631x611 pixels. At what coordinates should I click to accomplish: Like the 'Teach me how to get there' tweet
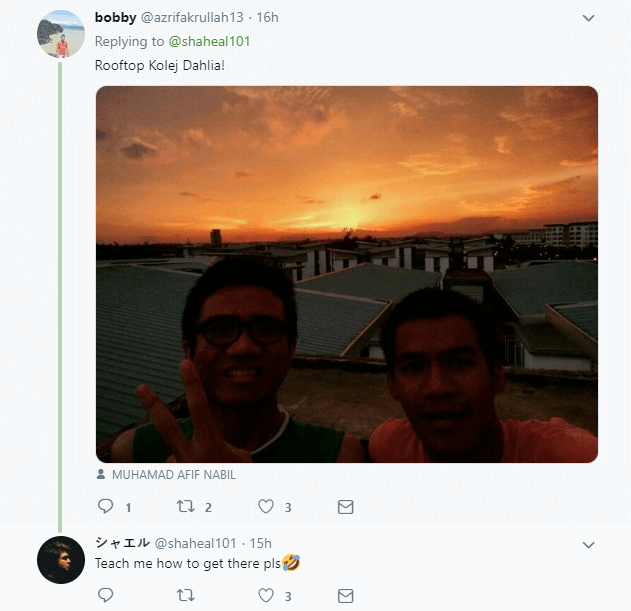(266, 595)
